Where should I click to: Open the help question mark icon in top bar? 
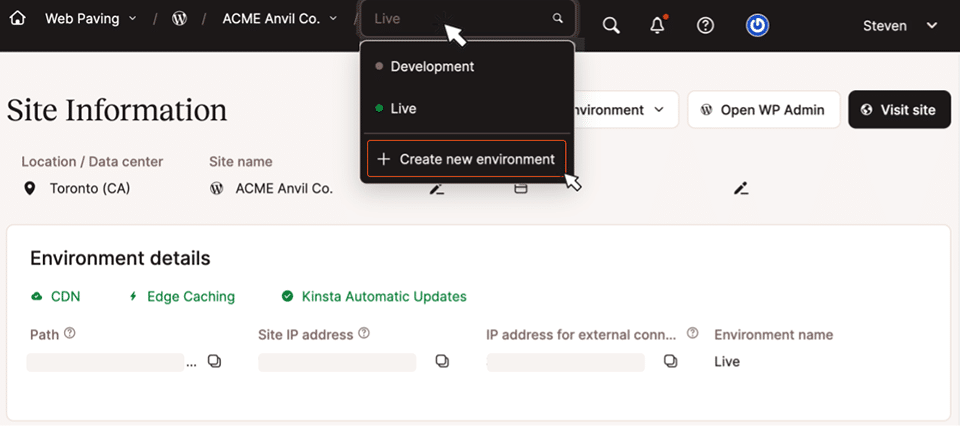705,25
